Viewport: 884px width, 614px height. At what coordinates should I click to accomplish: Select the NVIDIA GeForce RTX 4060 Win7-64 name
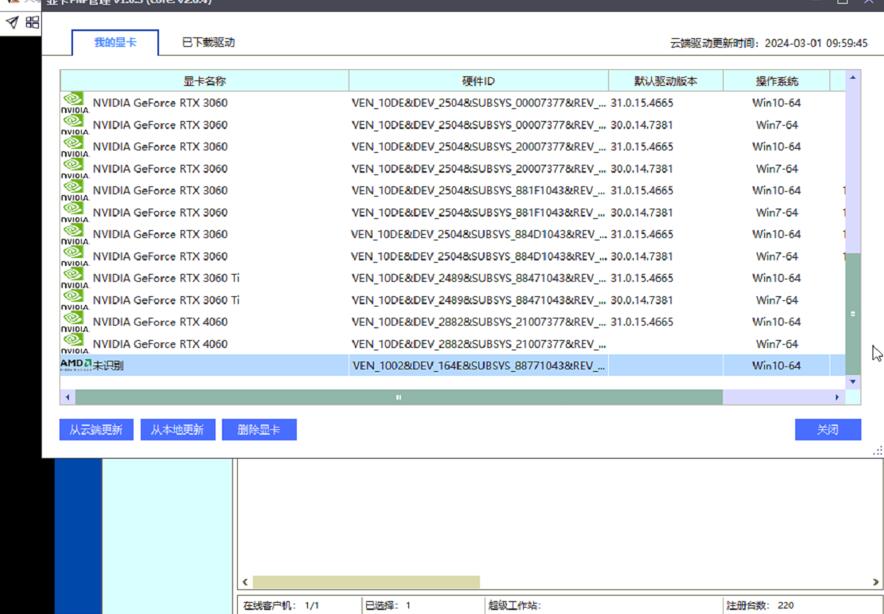click(160, 344)
